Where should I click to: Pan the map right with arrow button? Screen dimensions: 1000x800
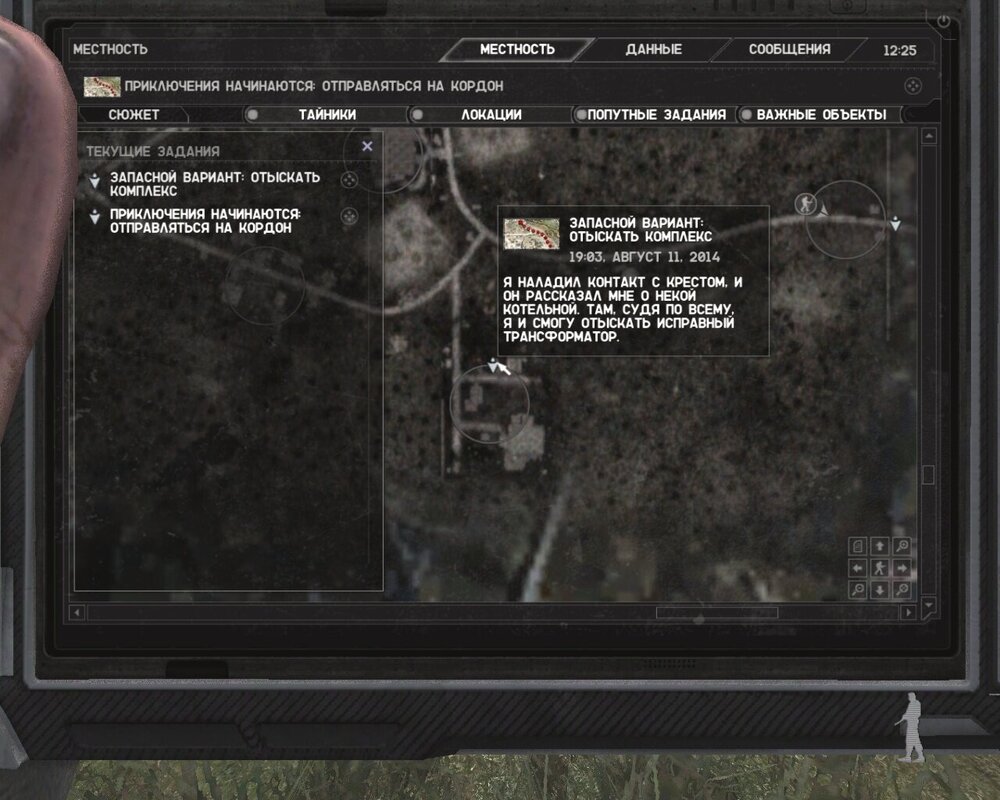click(x=902, y=568)
